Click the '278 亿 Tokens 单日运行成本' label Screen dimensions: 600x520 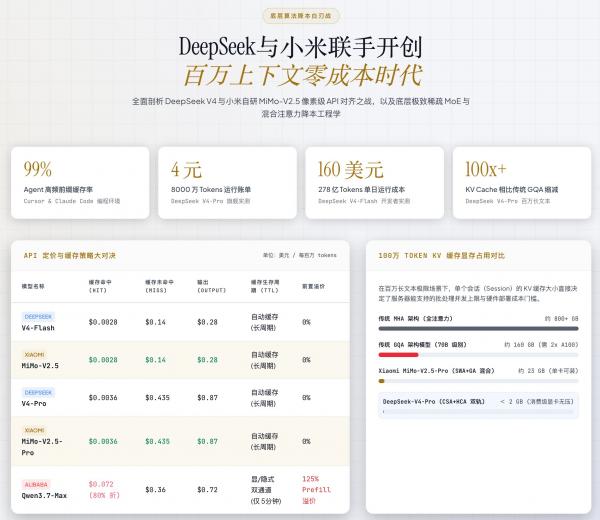(362, 190)
